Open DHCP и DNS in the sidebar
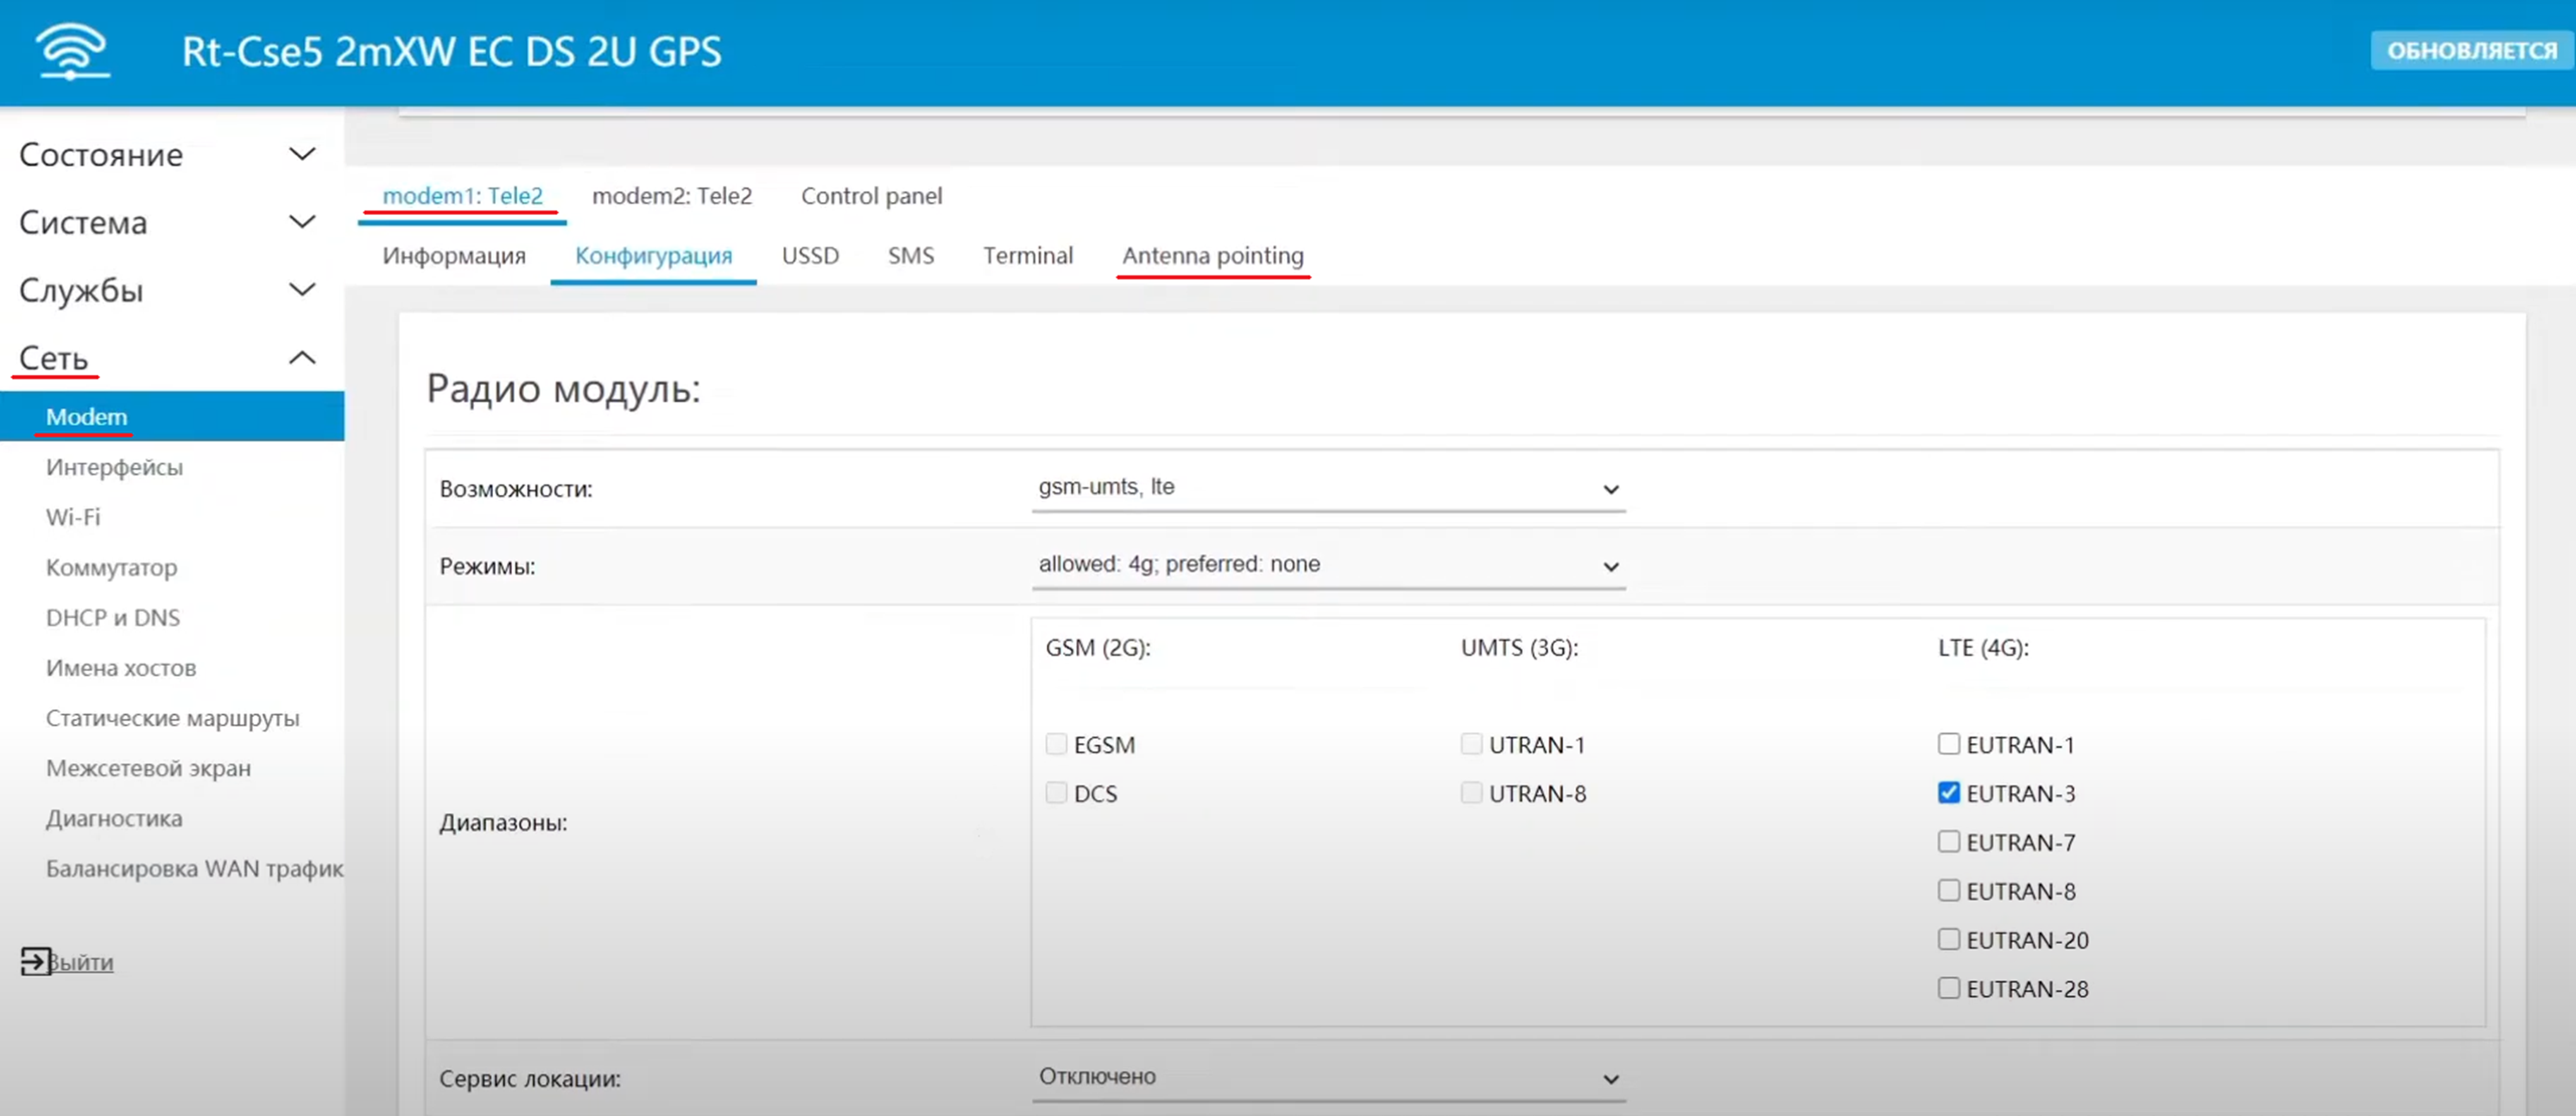 pos(113,617)
